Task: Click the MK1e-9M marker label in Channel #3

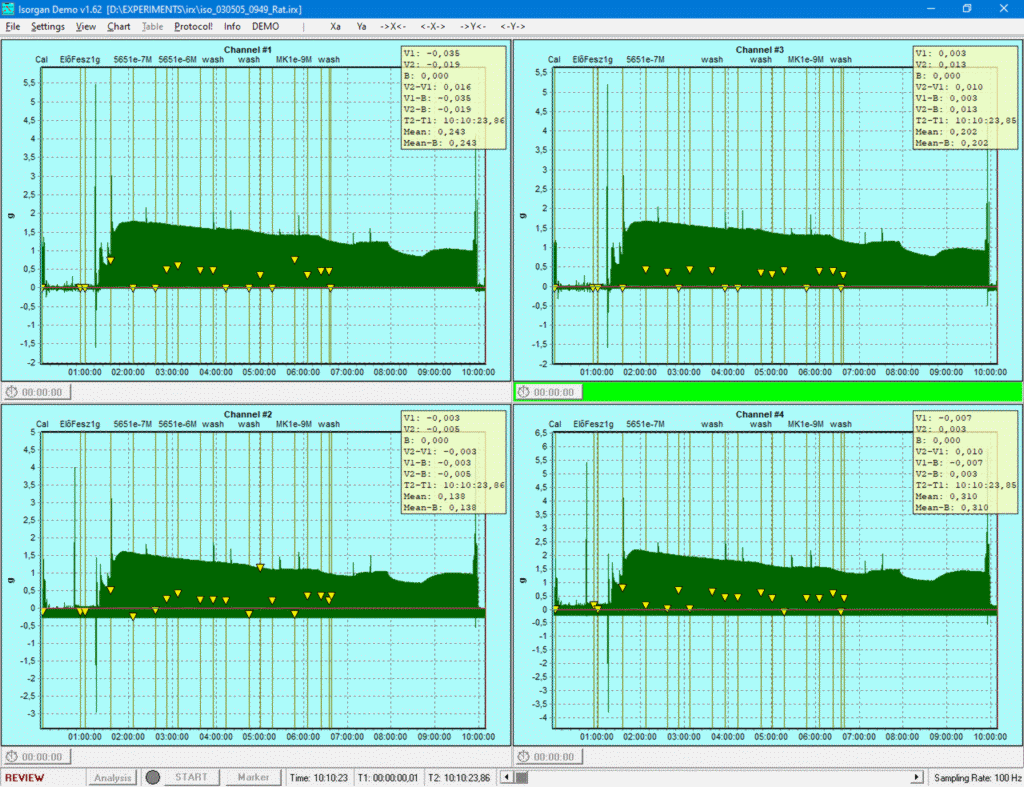Action: 805,59
